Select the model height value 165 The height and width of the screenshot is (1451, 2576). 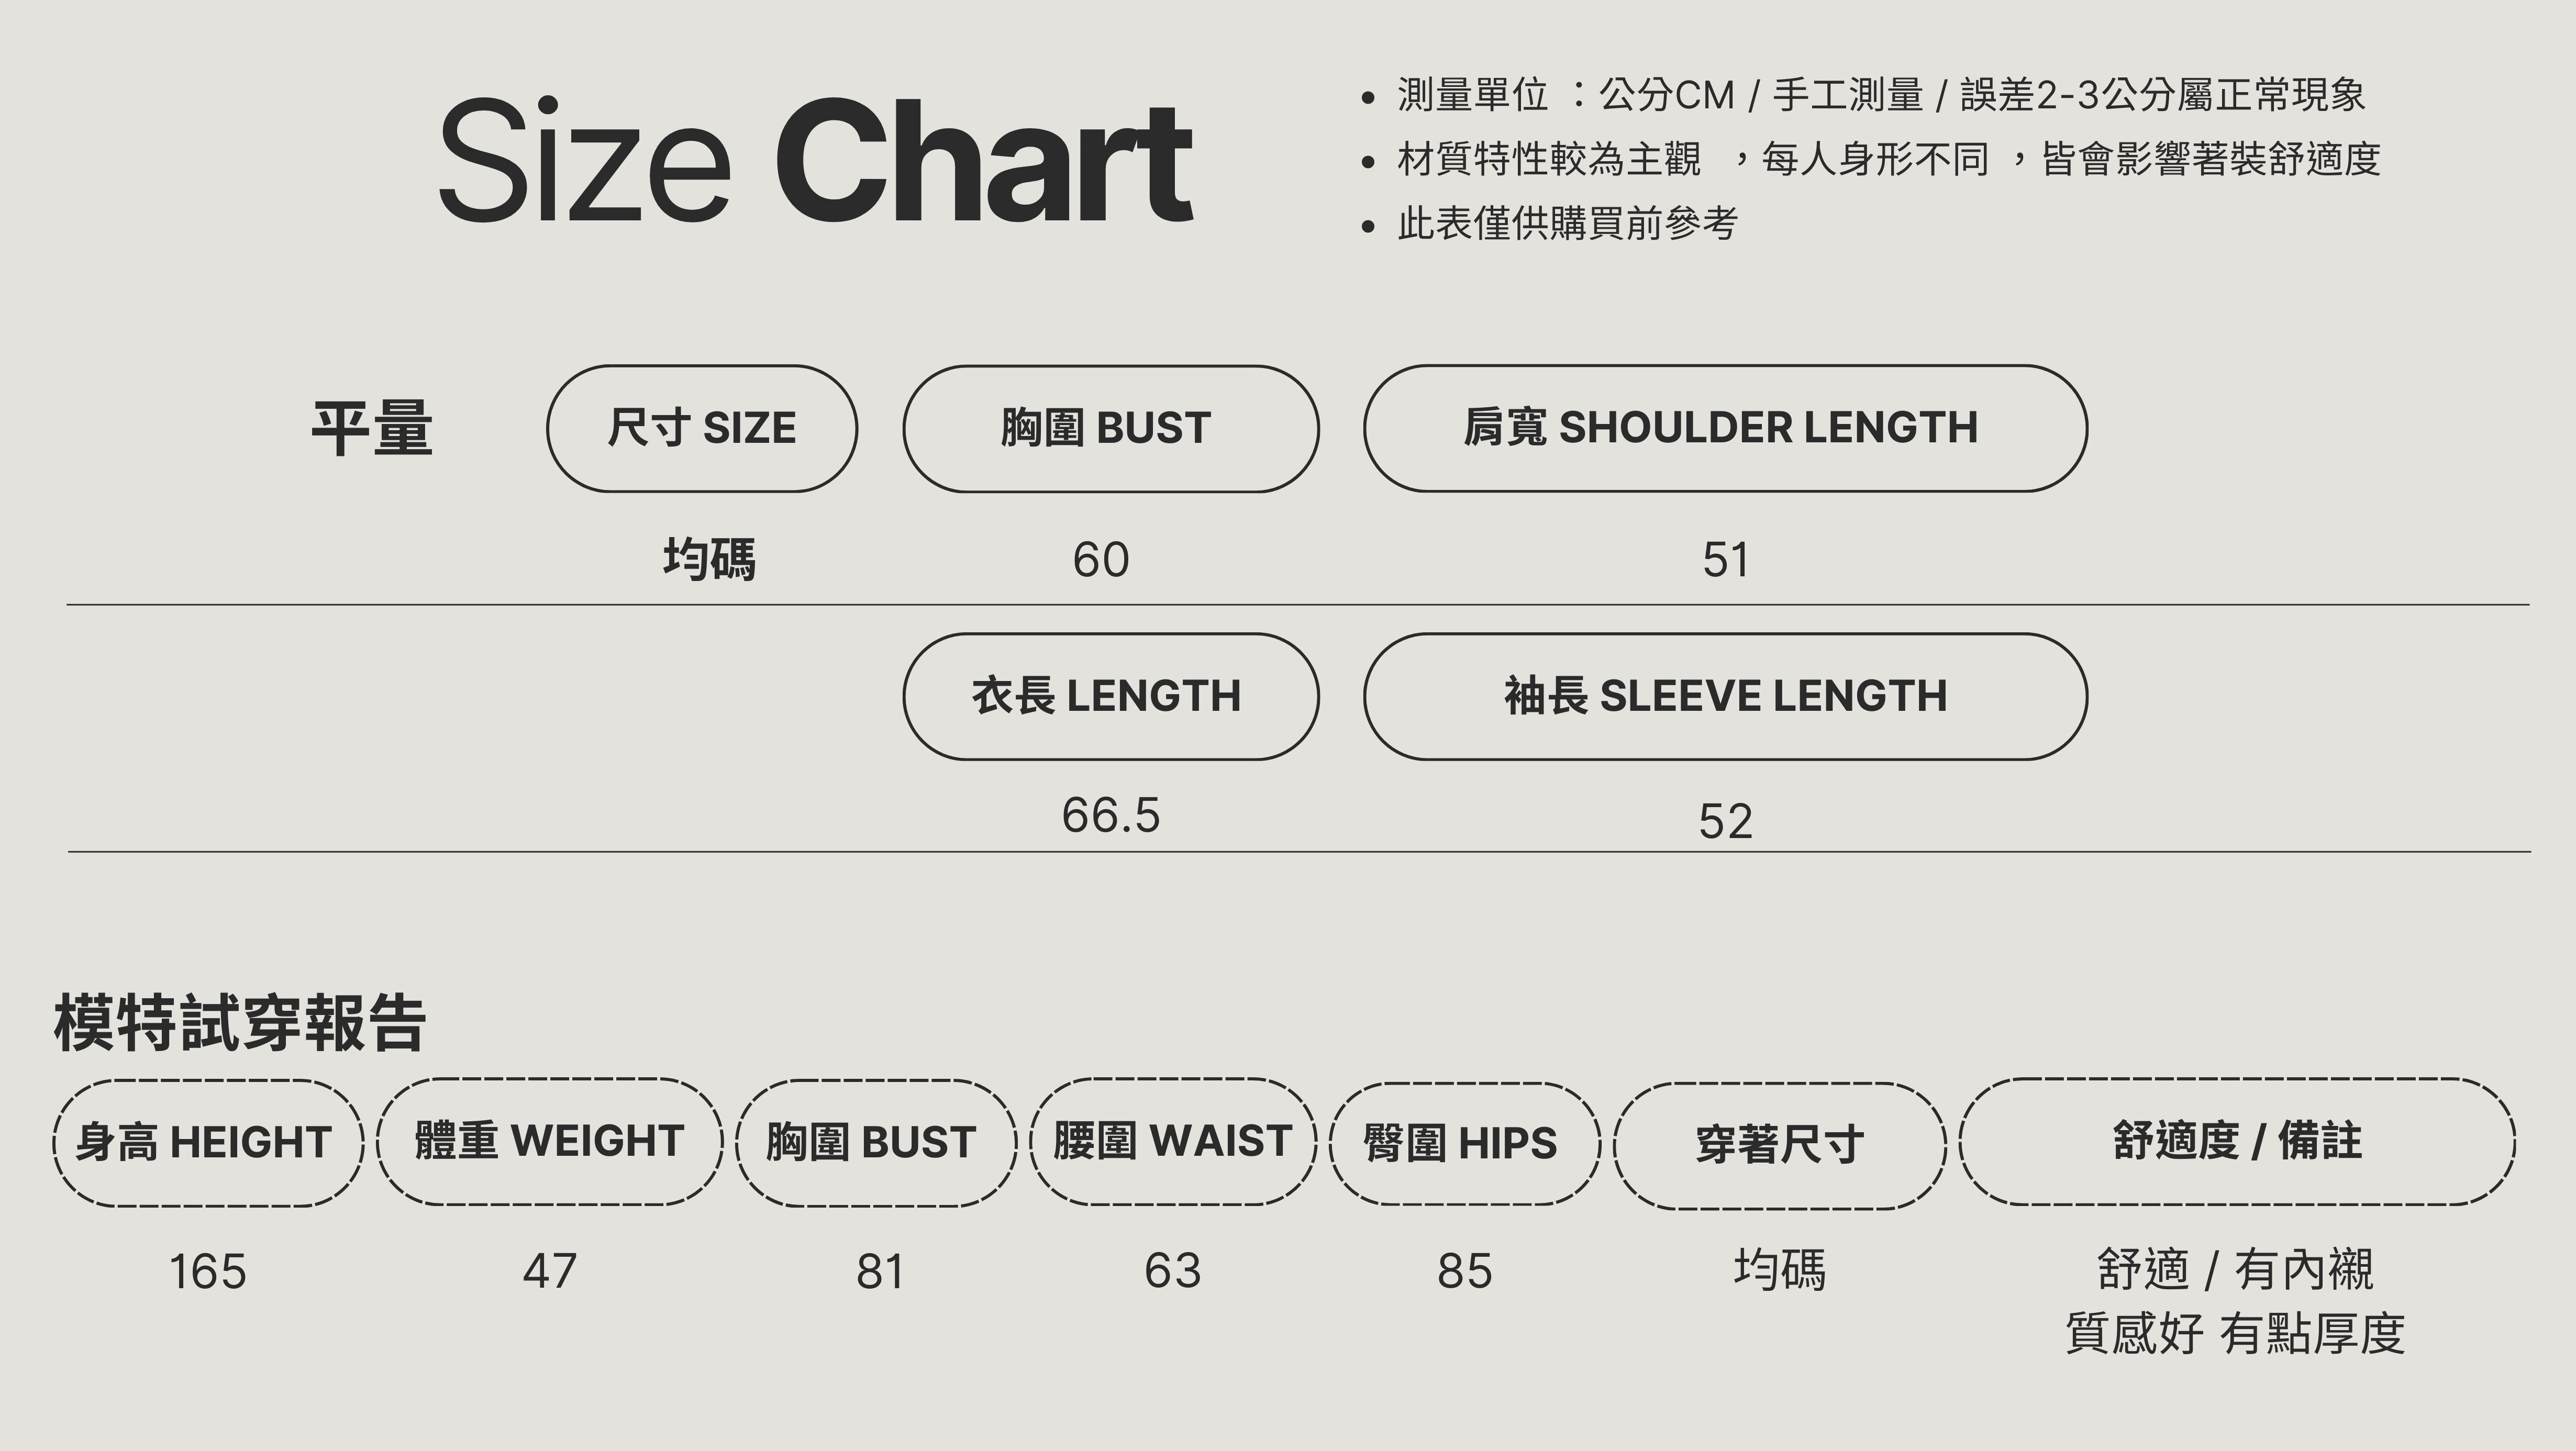tap(208, 1272)
